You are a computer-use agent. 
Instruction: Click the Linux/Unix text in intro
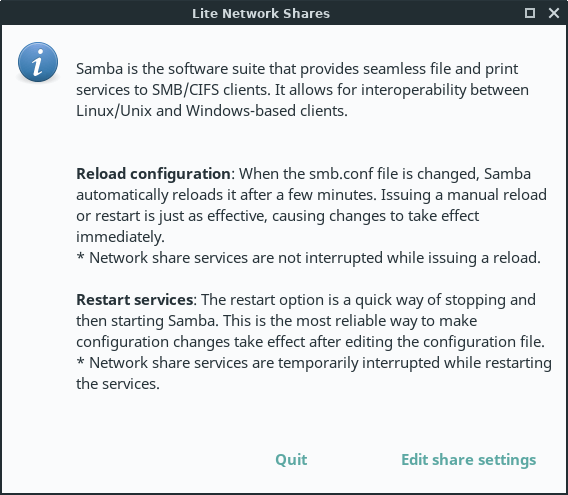114,111
